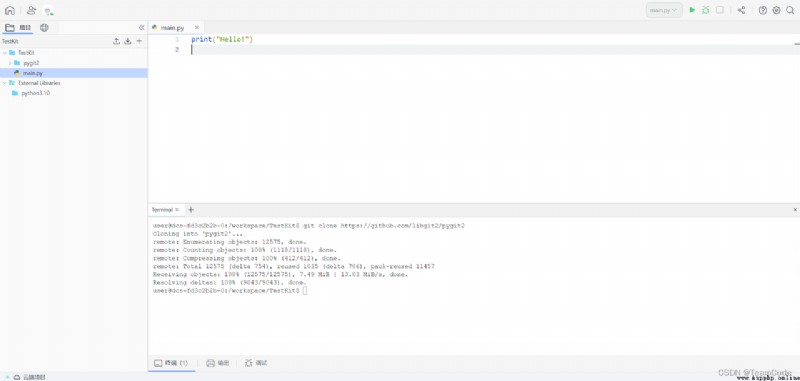Close the main.py editor tab
The height and width of the screenshot is (381, 800).
(196, 28)
